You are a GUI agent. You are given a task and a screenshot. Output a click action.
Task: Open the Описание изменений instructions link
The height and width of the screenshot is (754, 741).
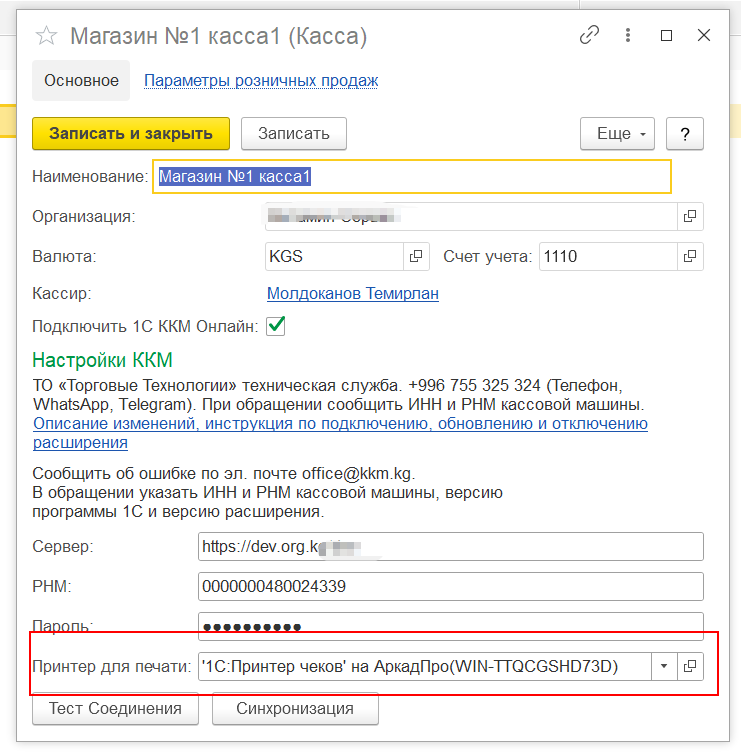(x=340, y=424)
